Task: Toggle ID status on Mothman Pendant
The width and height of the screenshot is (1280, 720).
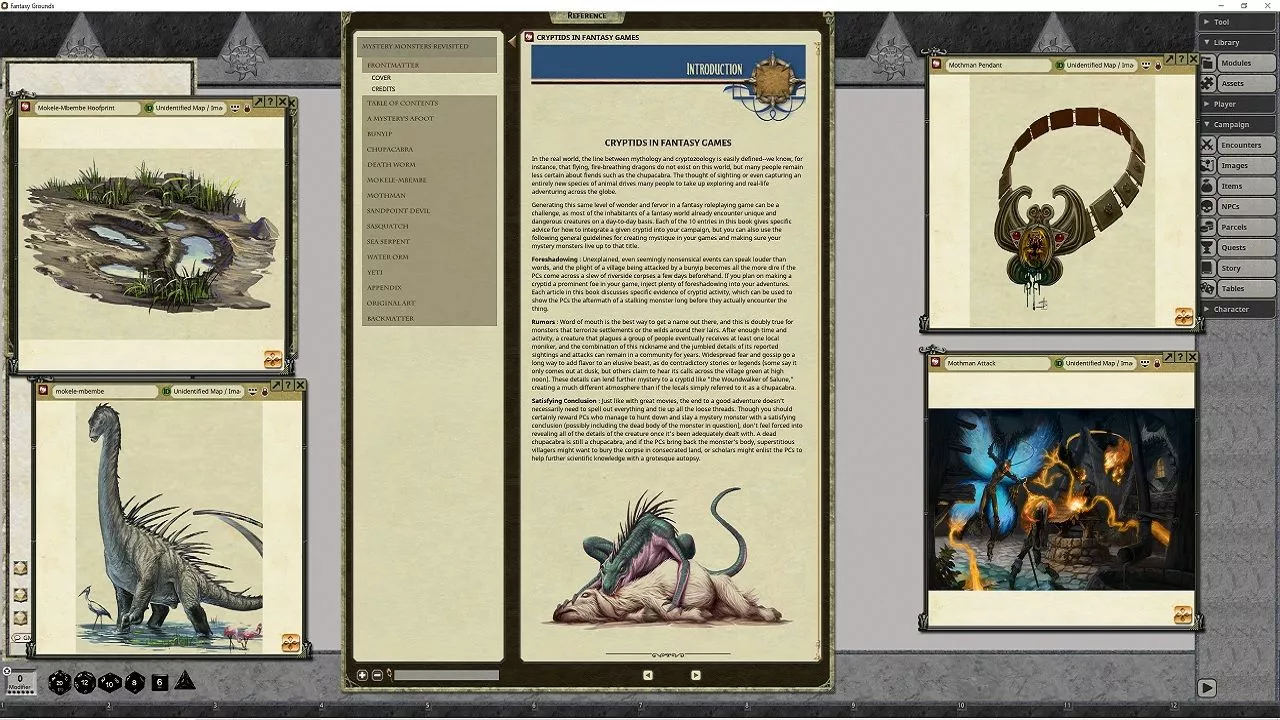Action: click(x=1059, y=65)
